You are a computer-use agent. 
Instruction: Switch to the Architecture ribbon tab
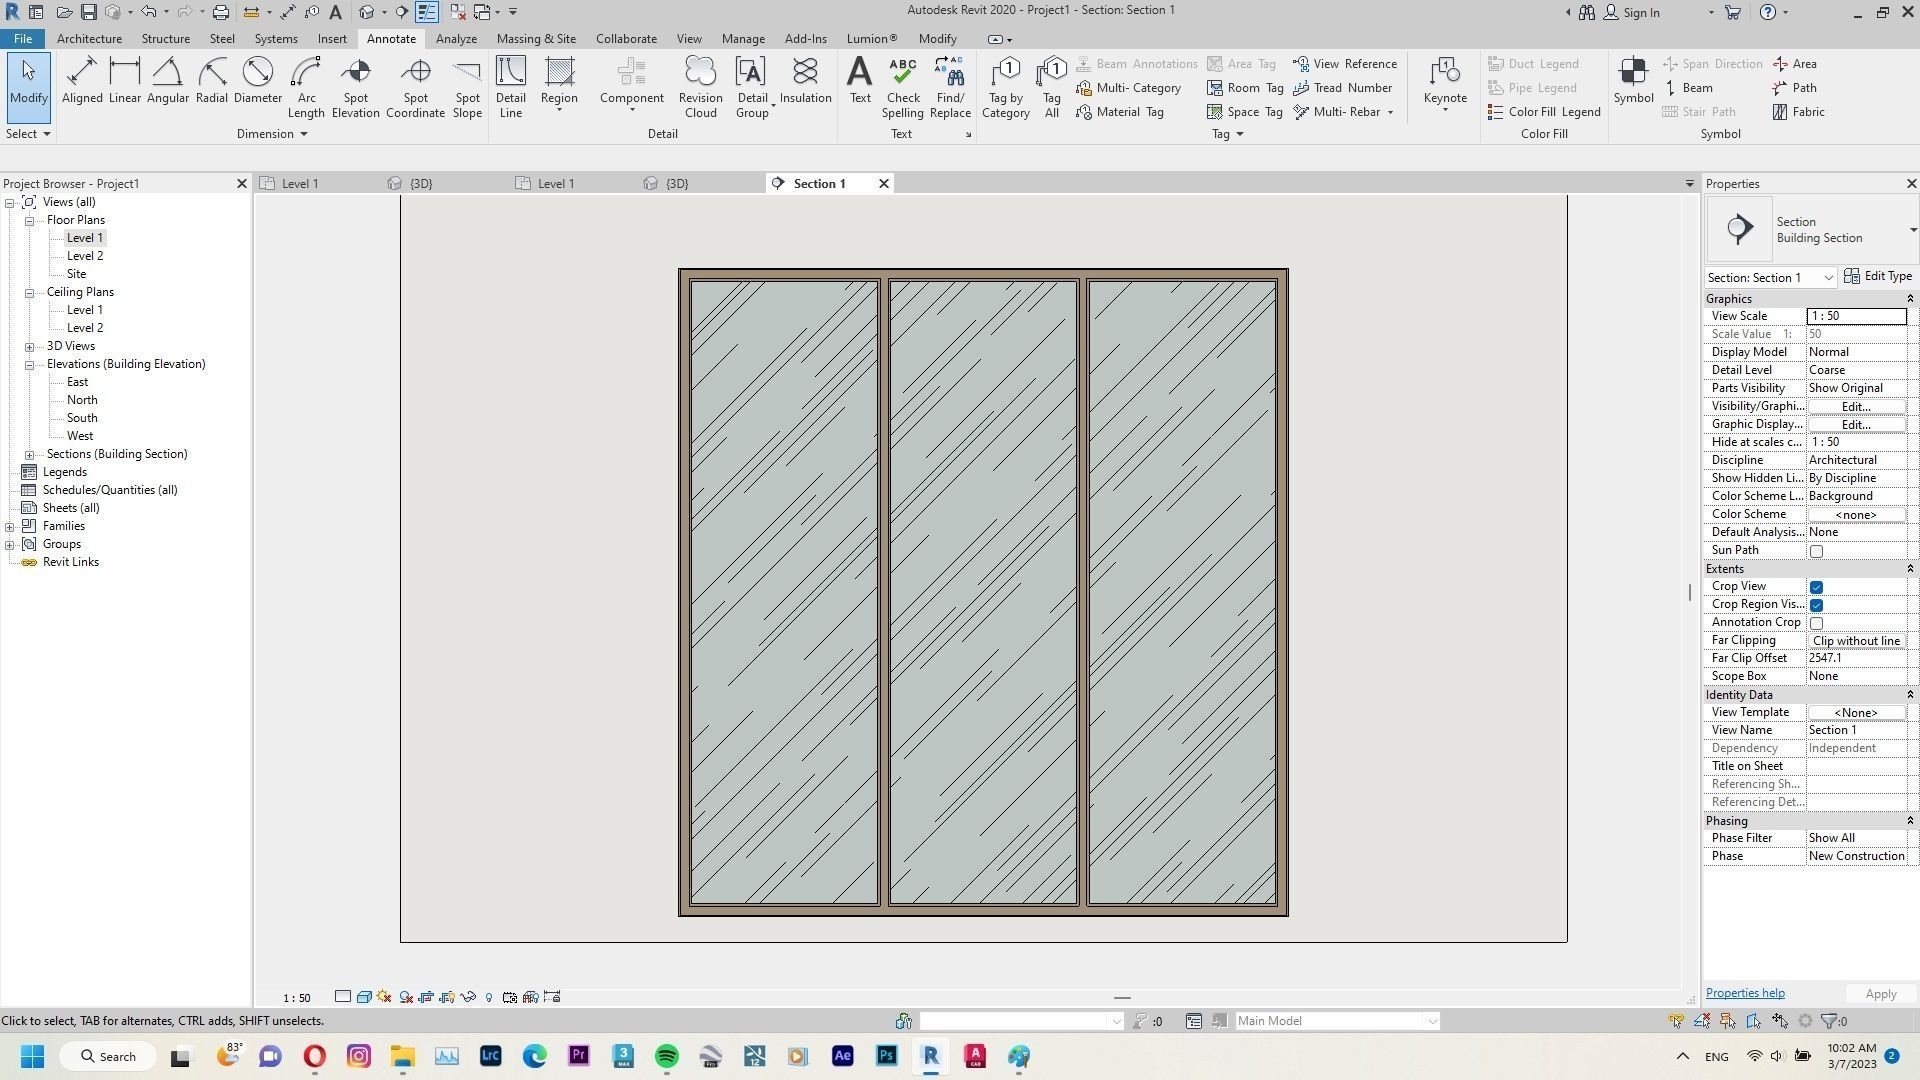(x=89, y=38)
